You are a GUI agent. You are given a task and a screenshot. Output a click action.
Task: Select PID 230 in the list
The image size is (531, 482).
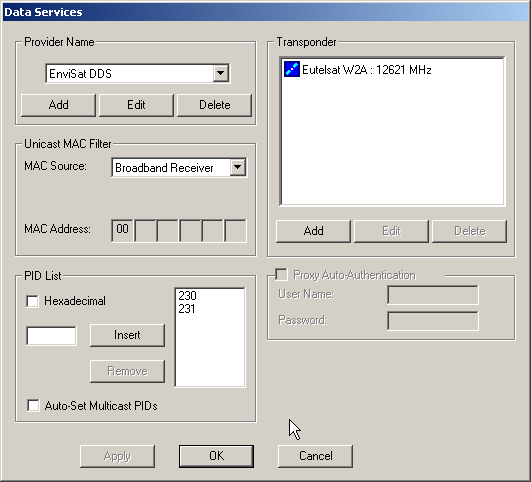(187, 296)
